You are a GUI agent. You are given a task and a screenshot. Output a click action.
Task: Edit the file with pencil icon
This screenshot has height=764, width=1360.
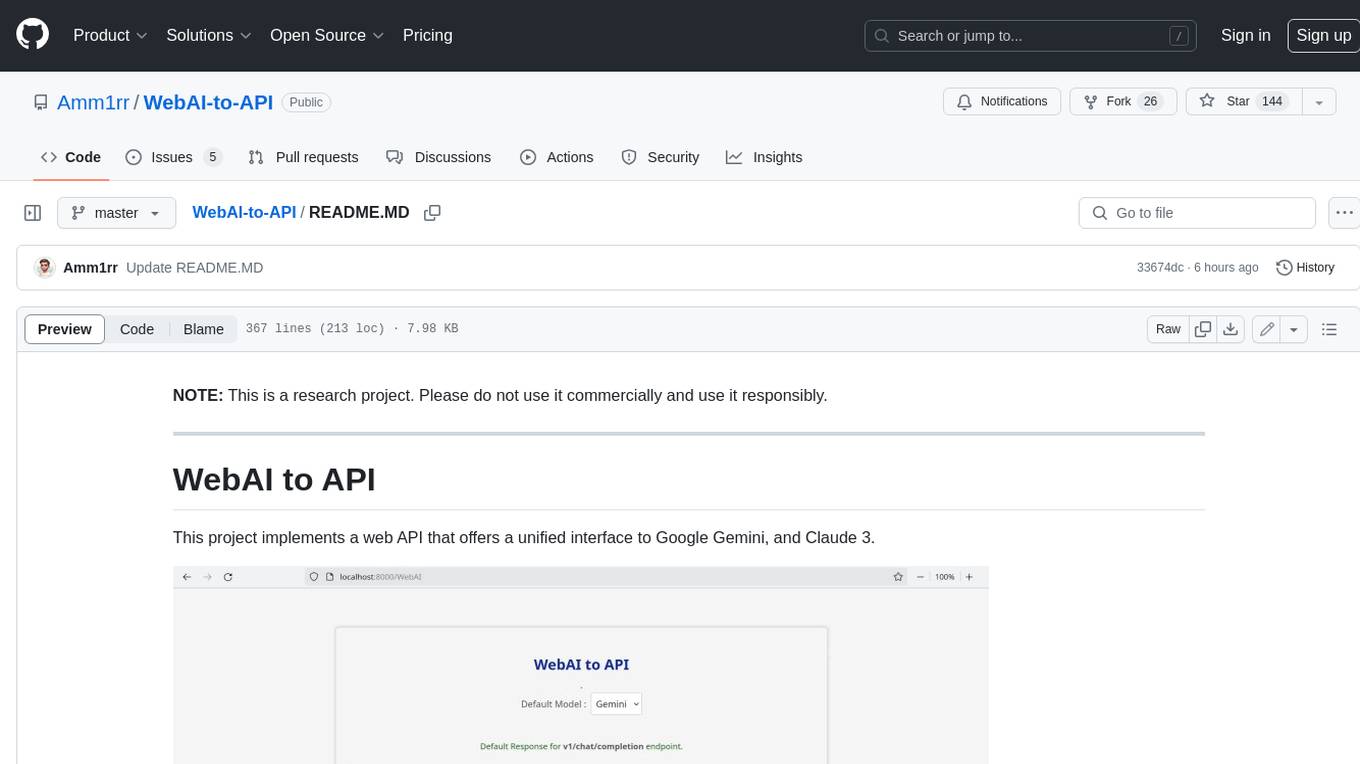point(1267,329)
